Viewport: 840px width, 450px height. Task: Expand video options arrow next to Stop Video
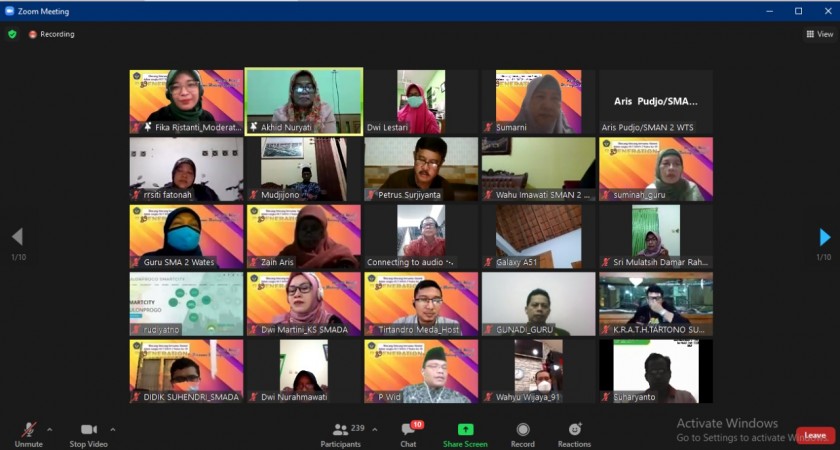[x=112, y=430]
